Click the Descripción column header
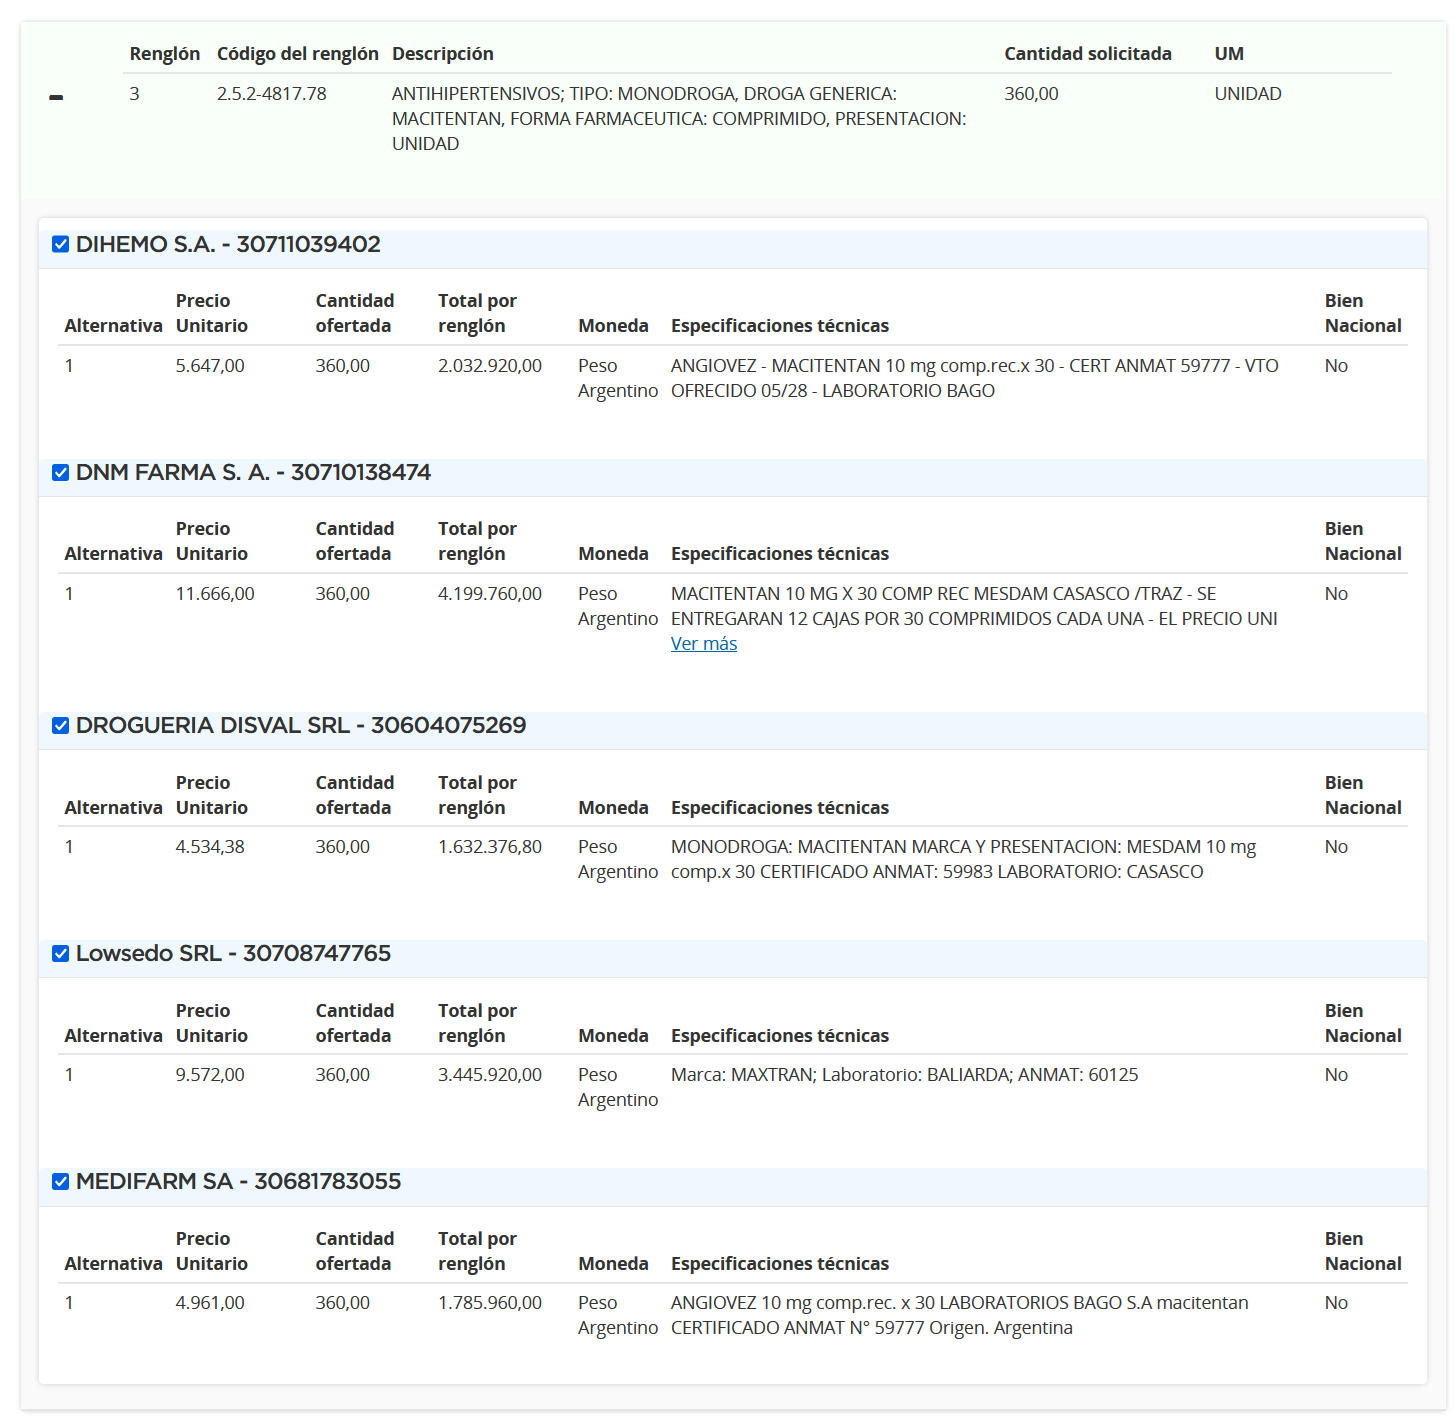This screenshot has width=1456, height=1419. pyautogui.click(x=443, y=54)
